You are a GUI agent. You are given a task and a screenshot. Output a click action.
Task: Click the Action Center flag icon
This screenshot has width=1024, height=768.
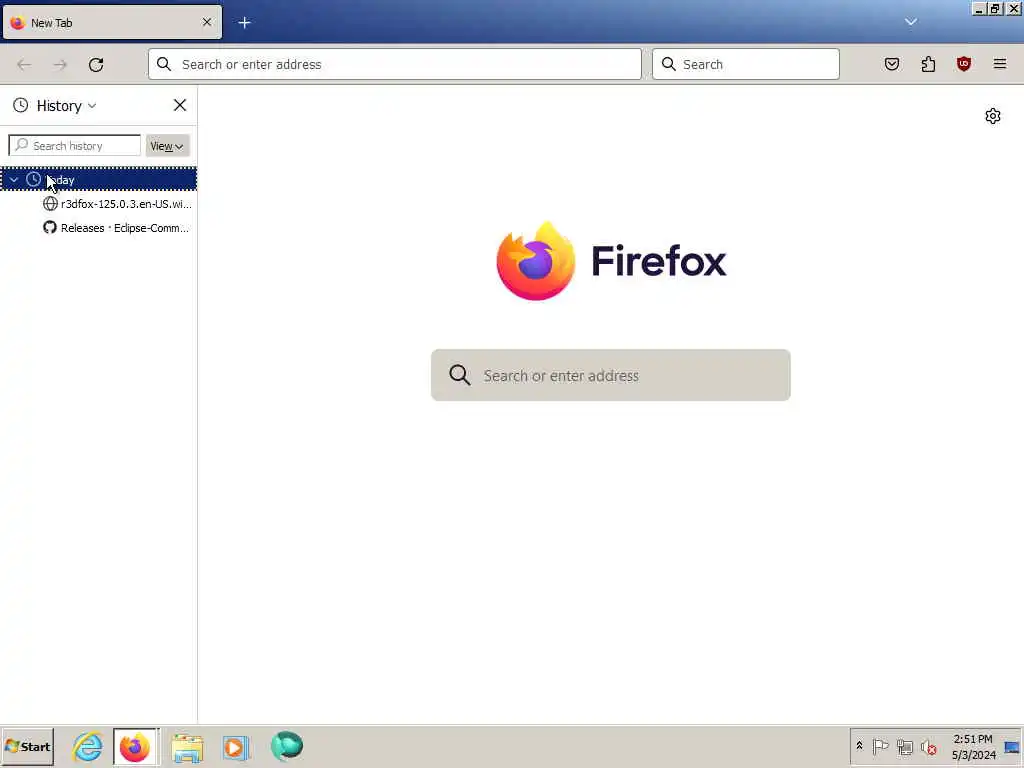[x=880, y=746]
